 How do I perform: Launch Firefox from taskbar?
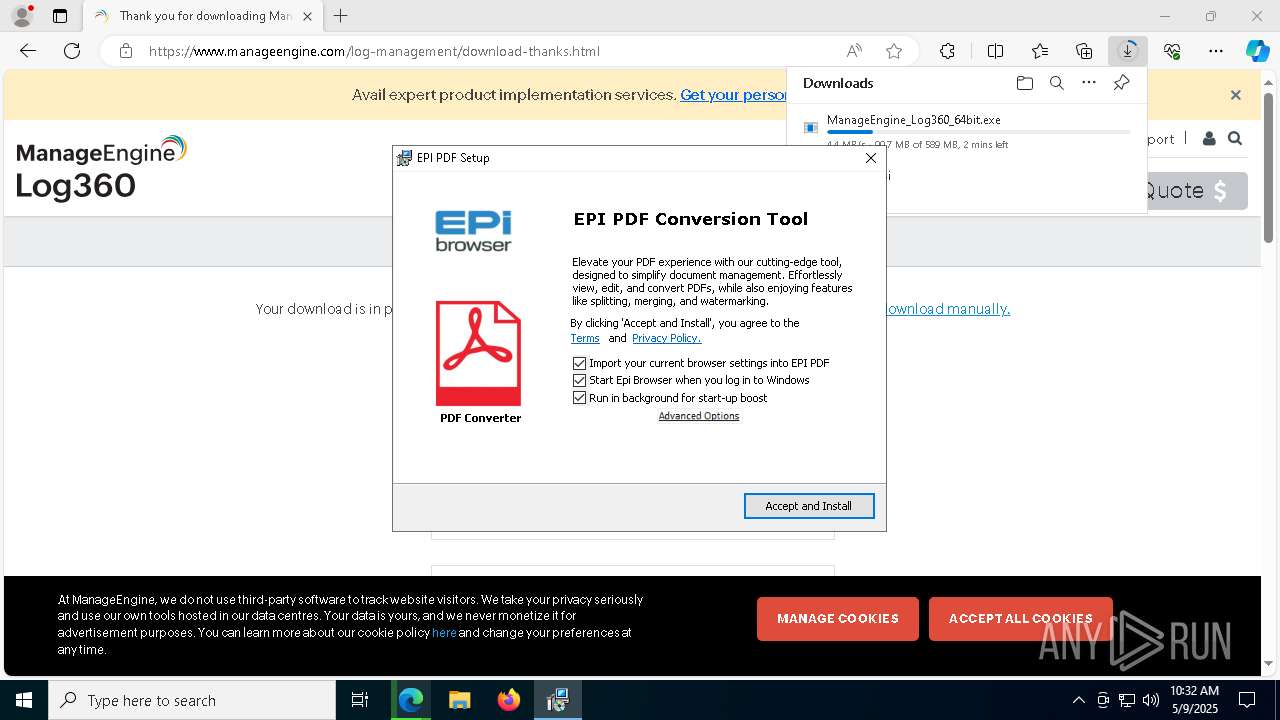click(x=509, y=700)
